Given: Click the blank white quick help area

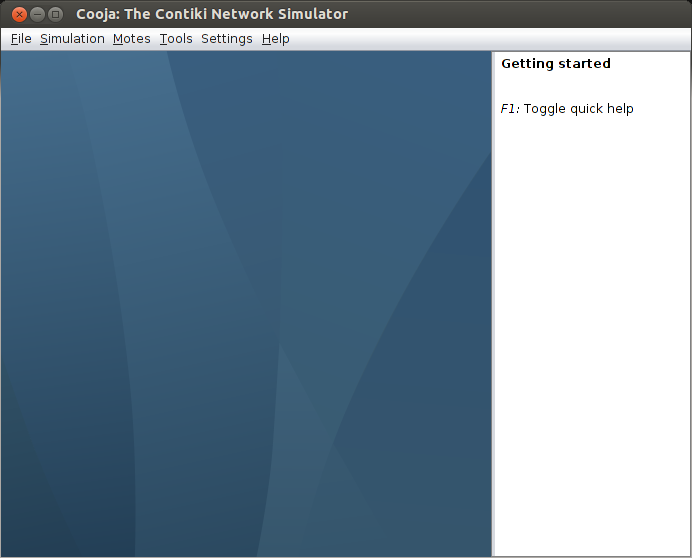Looking at the screenshot, I should [591, 336].
